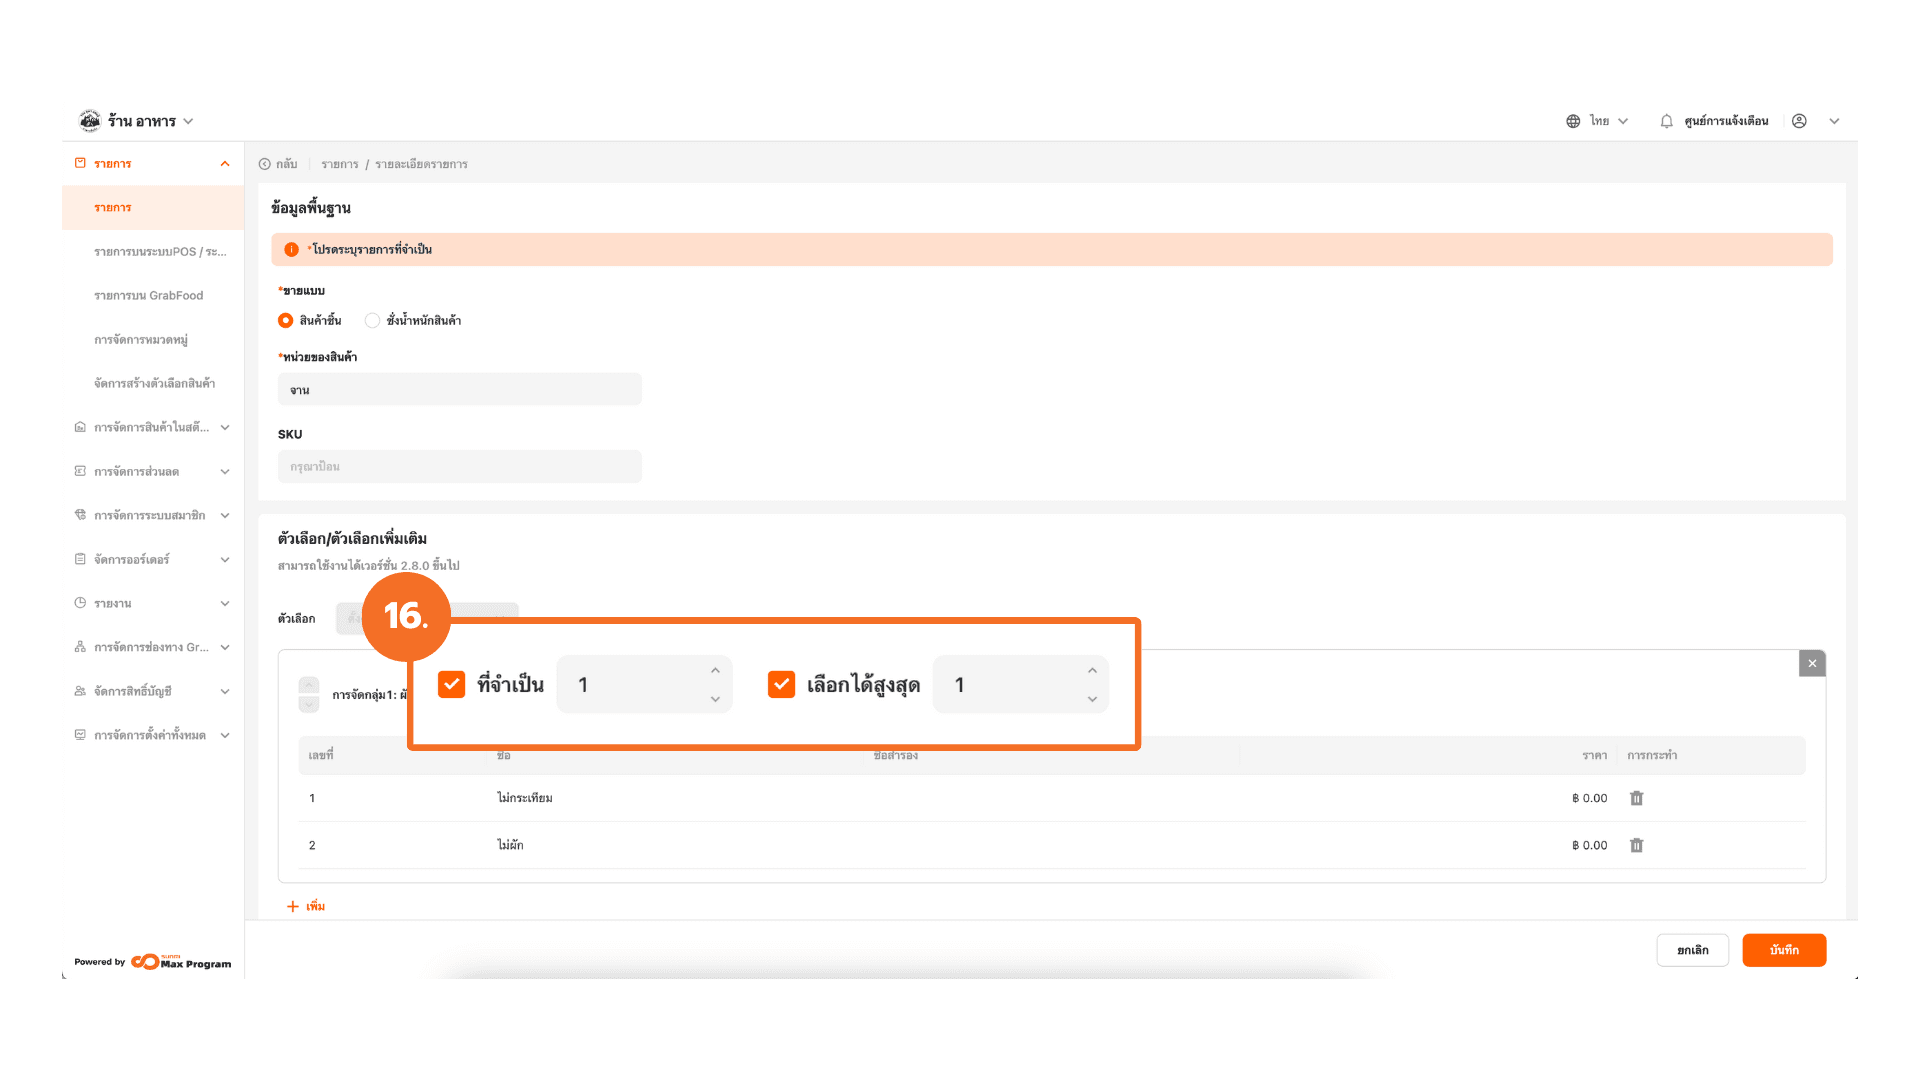Open the user account profile icon

click(x=1799, y=121)
